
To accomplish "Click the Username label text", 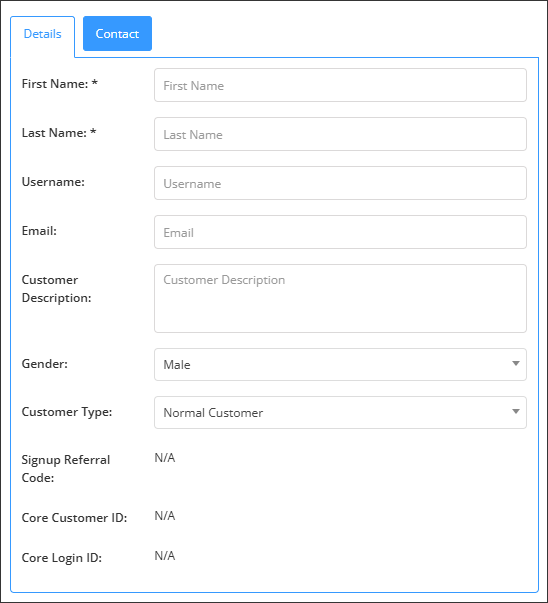I will coord(53,182).
